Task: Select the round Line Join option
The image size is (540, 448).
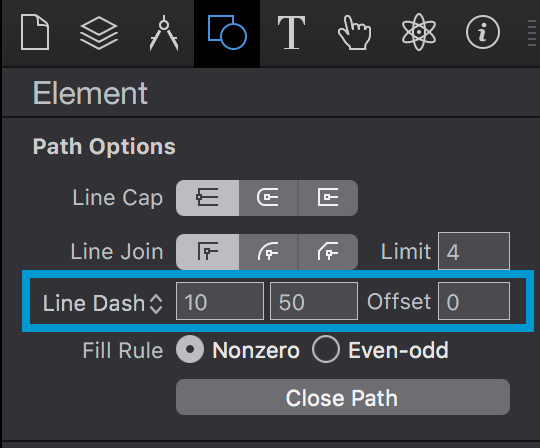Action: (x=268, y=252)
